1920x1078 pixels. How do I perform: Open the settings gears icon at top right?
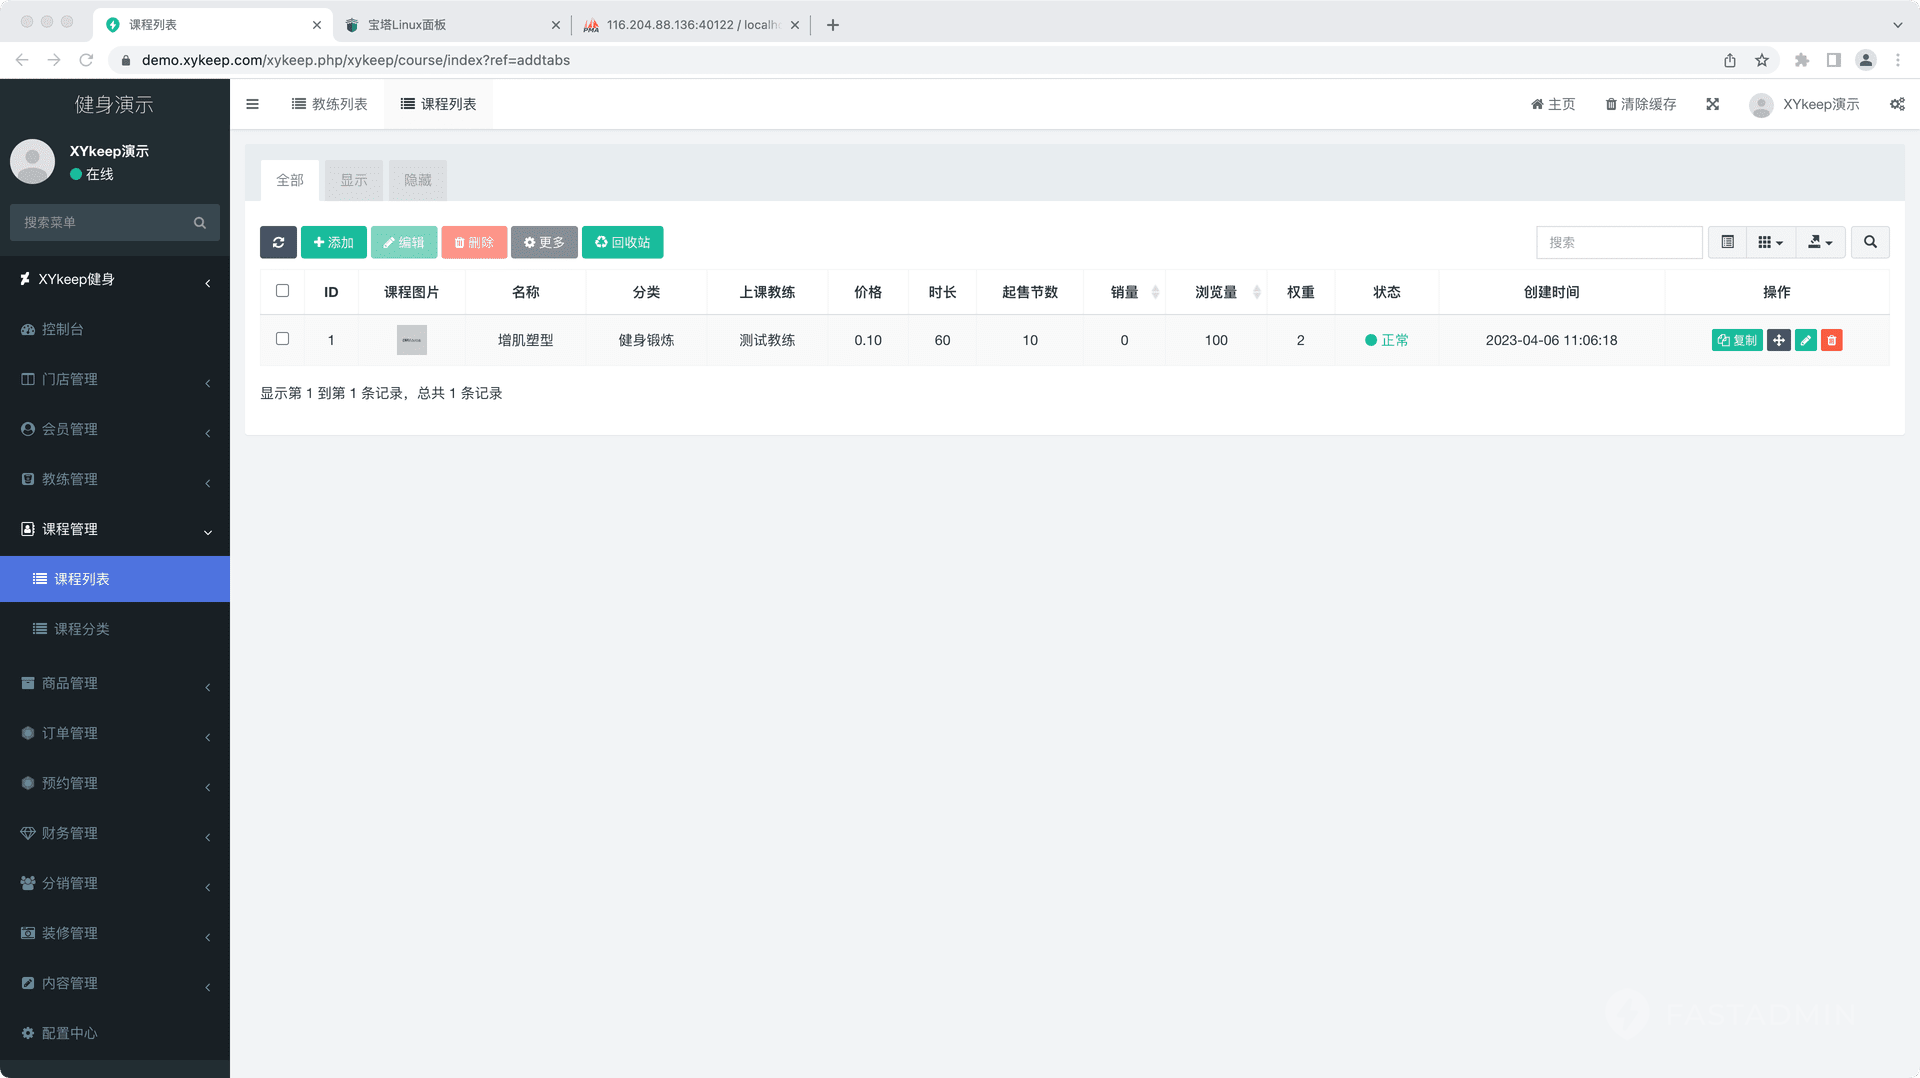pyautogui.click(x=1896, y=104)
